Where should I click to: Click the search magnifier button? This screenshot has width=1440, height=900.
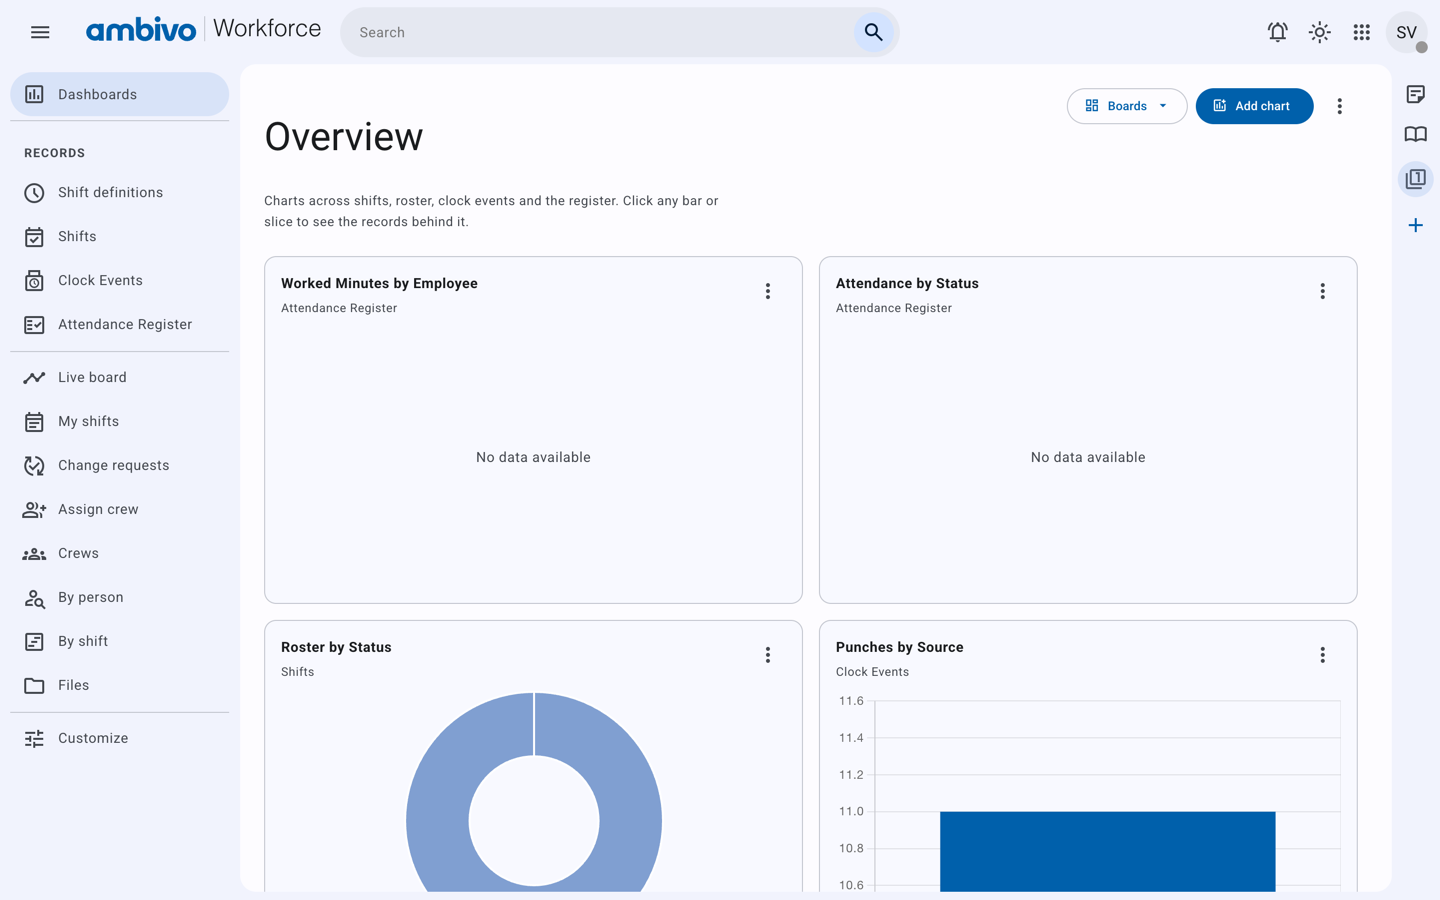[873, 32]
